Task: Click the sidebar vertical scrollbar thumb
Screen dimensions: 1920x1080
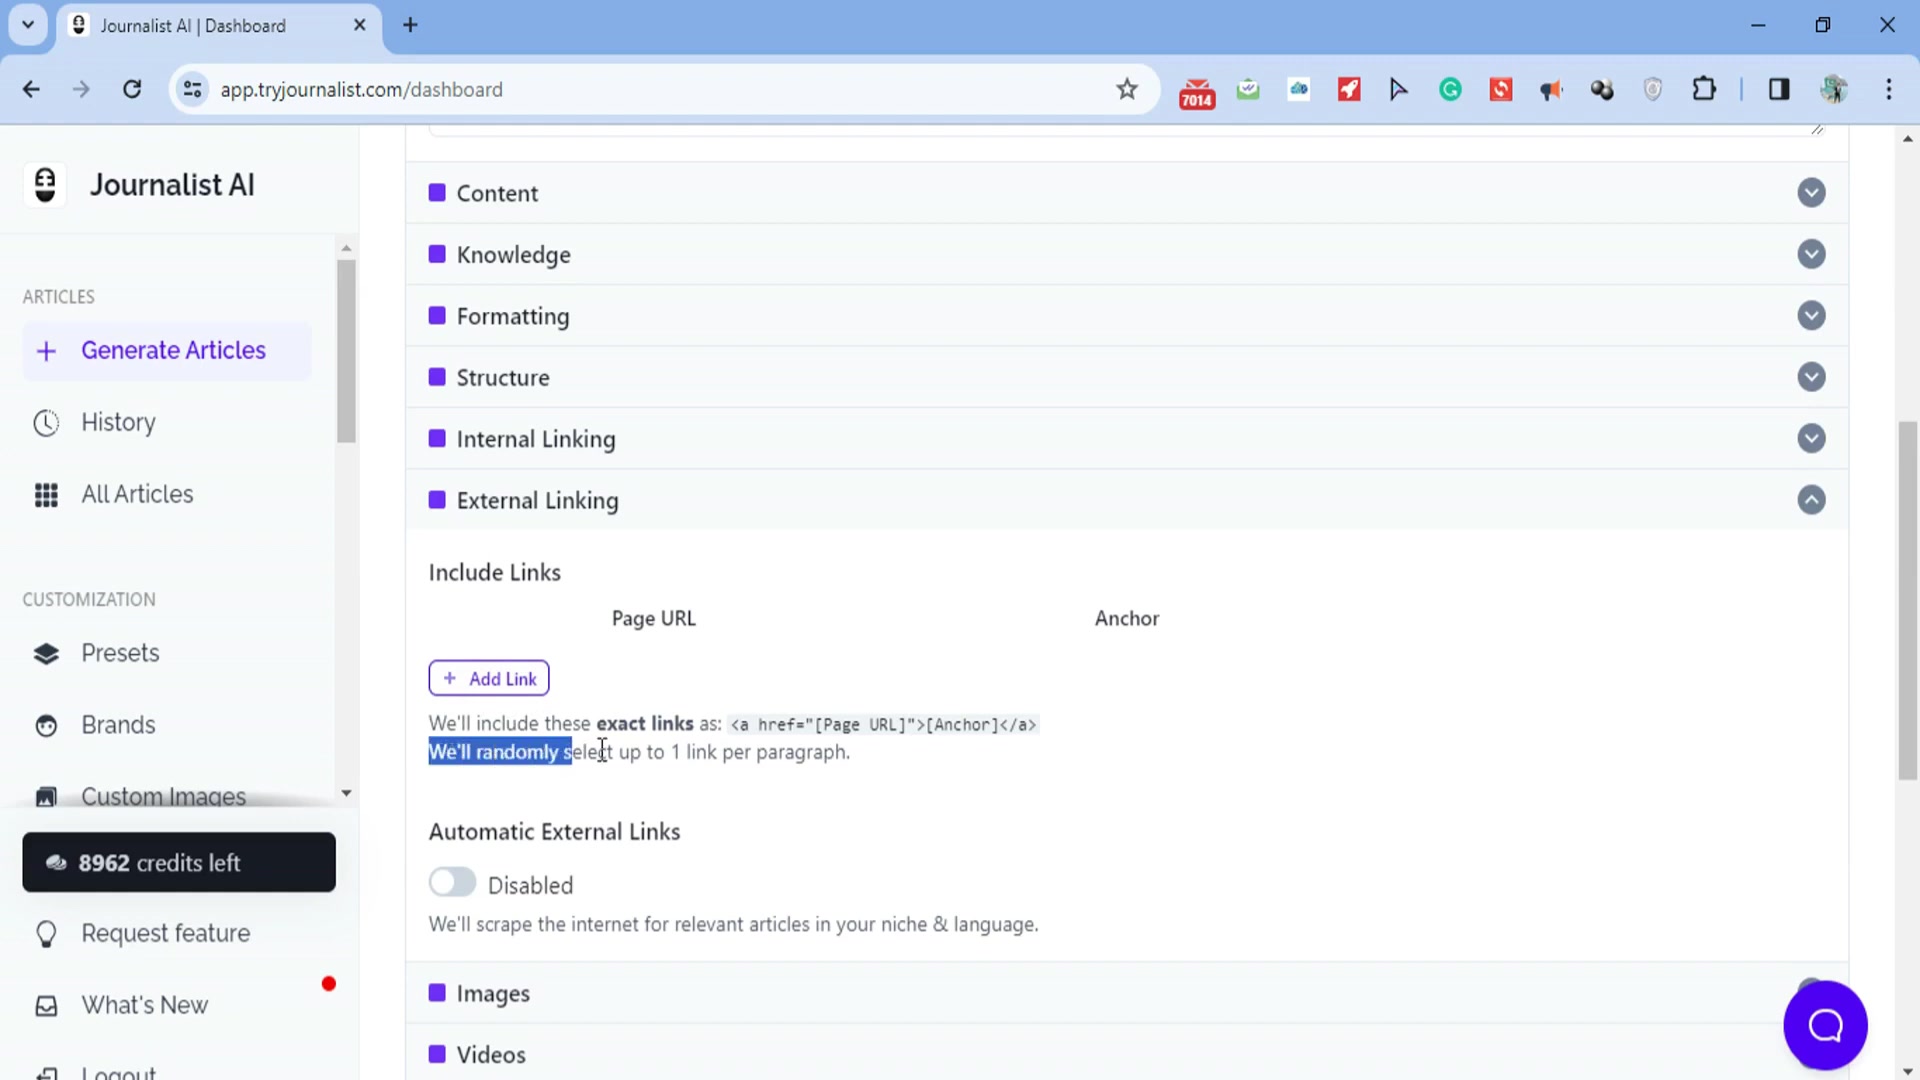Action: coord(346,350)
